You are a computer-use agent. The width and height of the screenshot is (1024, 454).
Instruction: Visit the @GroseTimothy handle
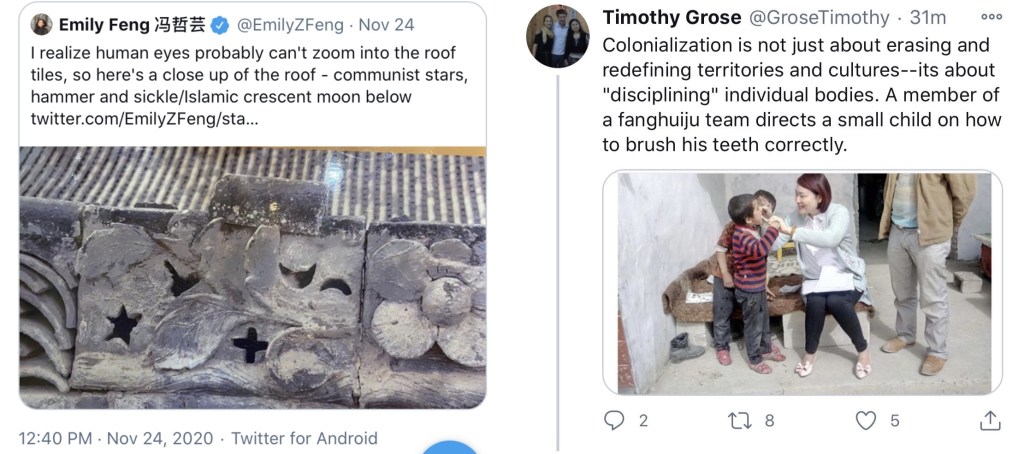coord(819,18)
